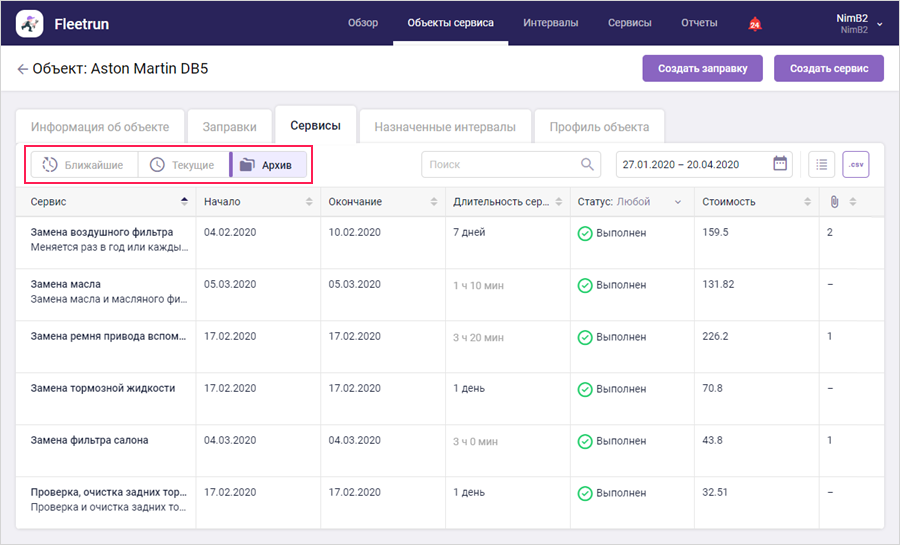Open the notifications bell showing 24
900x545 pixels.
point(755,24)
